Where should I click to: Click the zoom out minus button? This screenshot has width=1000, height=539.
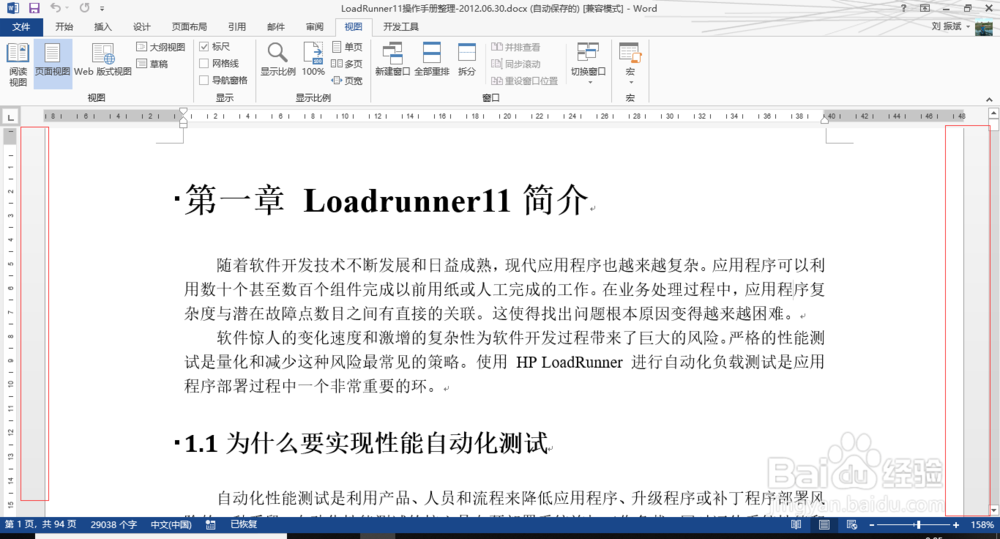(871, 525)
